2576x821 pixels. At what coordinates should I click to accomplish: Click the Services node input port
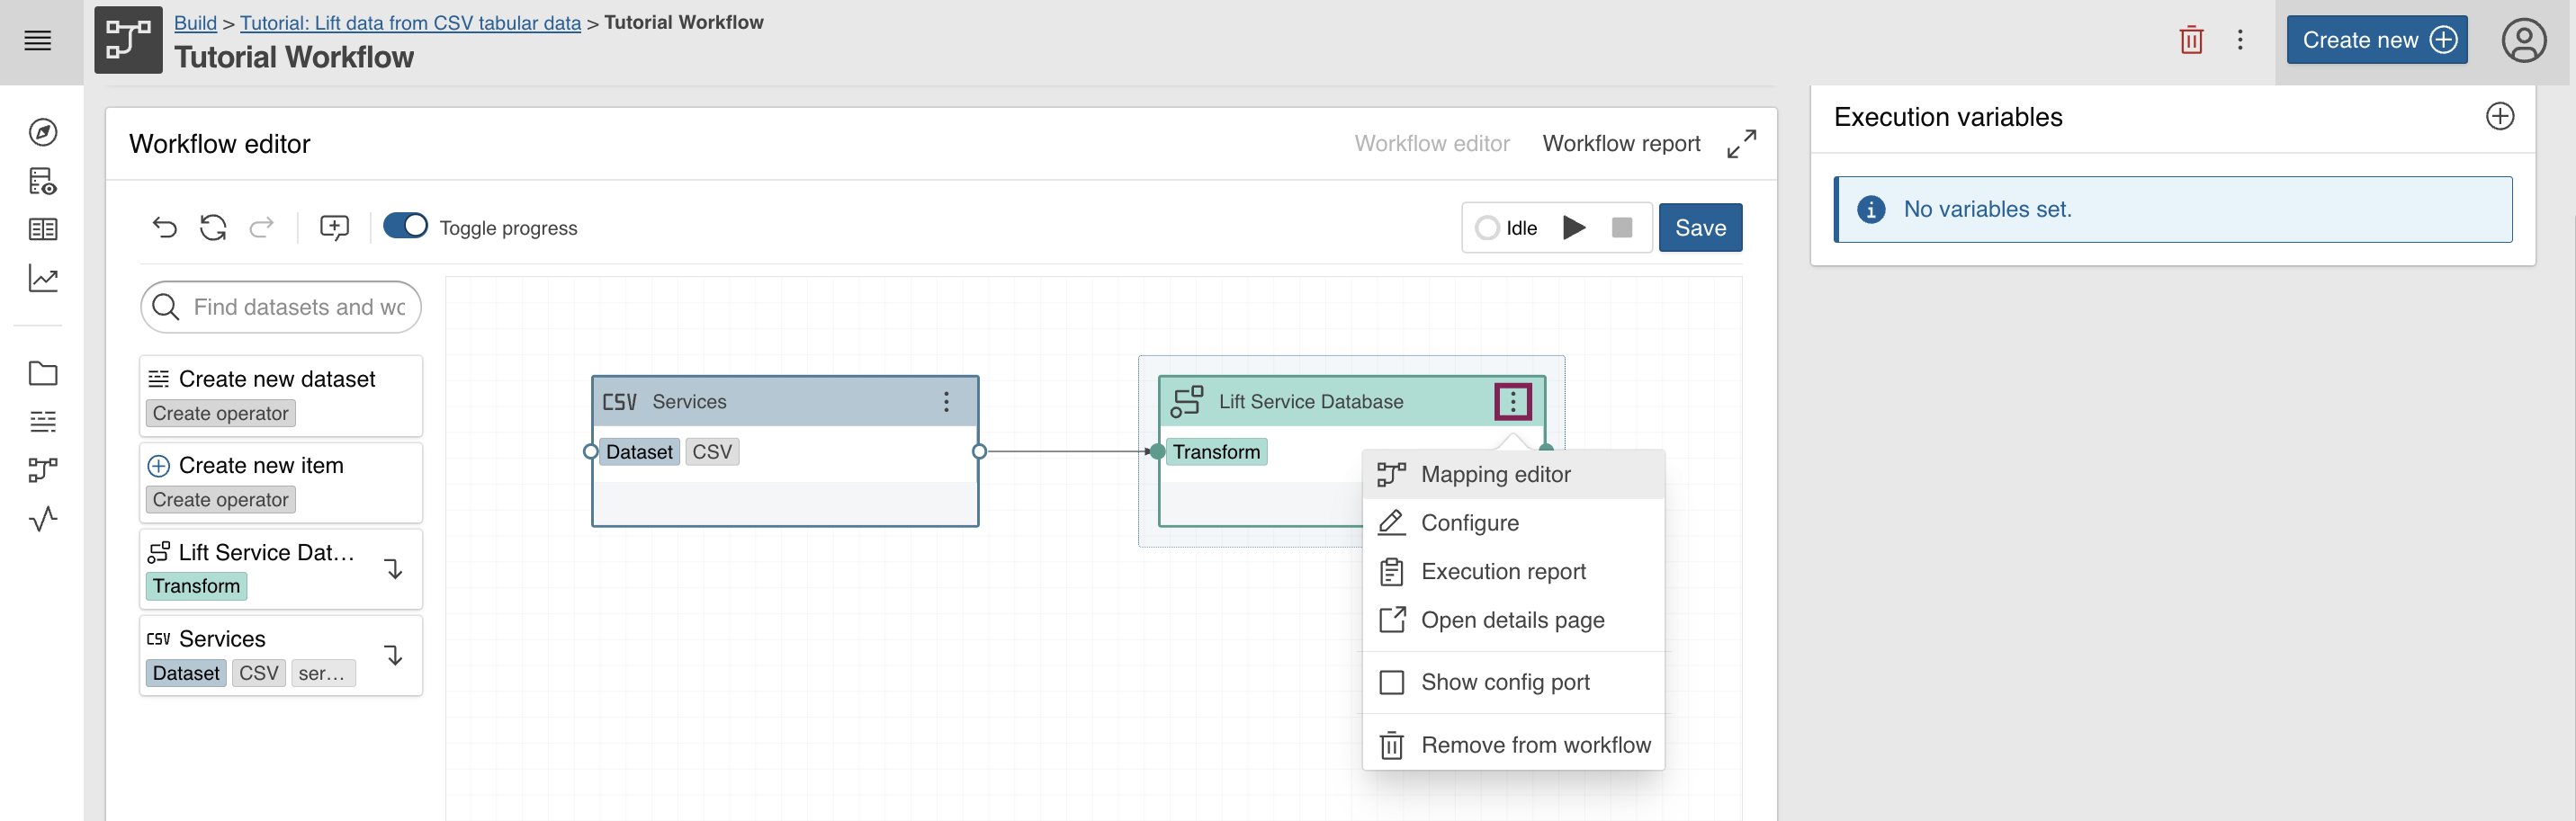coord(591,452)
